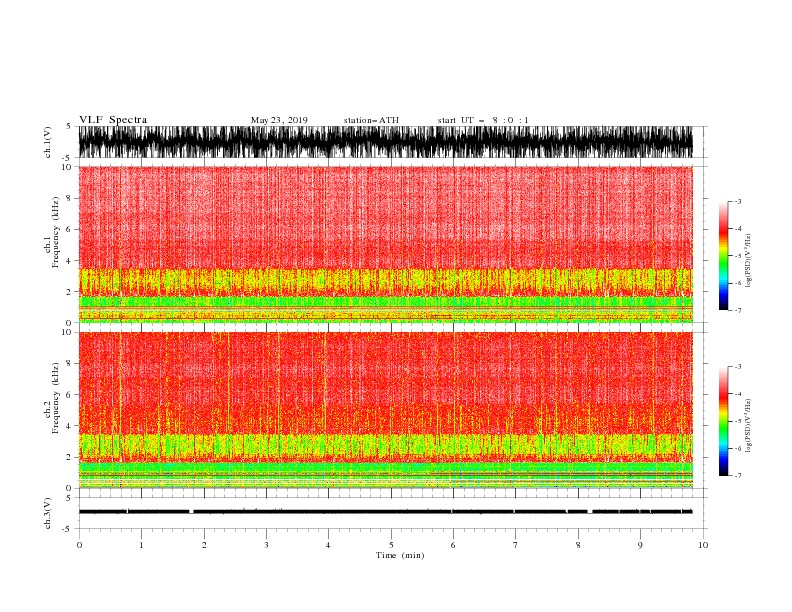Click time axis tick label "6"
Viewport: 792px width, 612px height.
453,545
